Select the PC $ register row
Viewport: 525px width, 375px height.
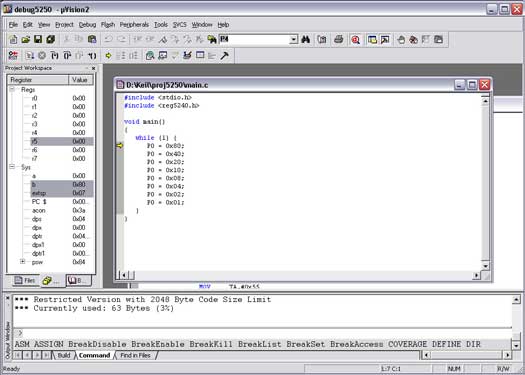click(62, 202)
